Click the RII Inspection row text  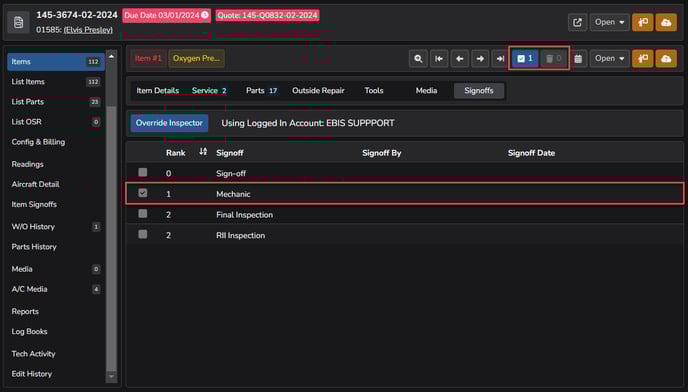click(x=240, y=235)
